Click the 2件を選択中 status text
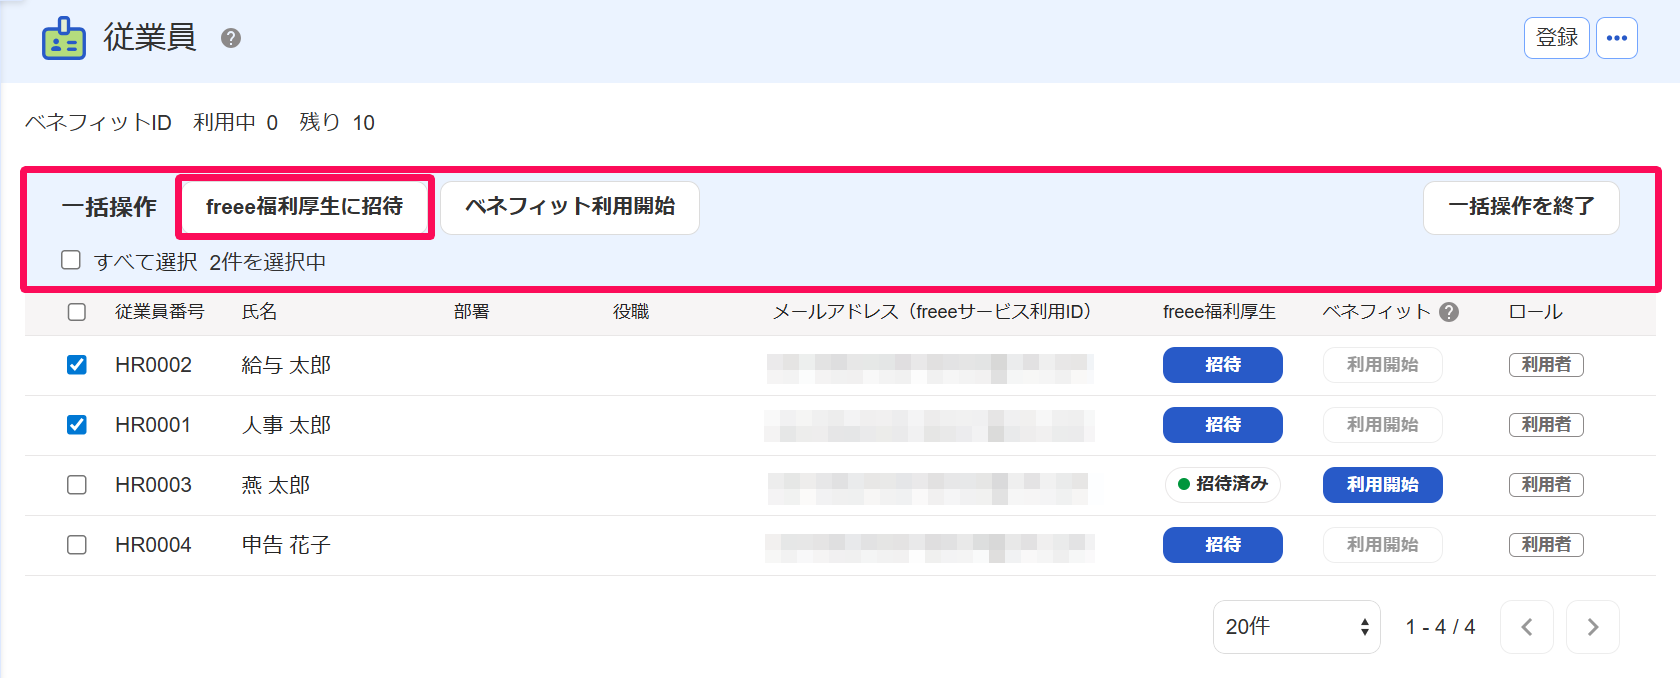The width and height of the screenshot is (1680, 678). click(x=268, y=262)
